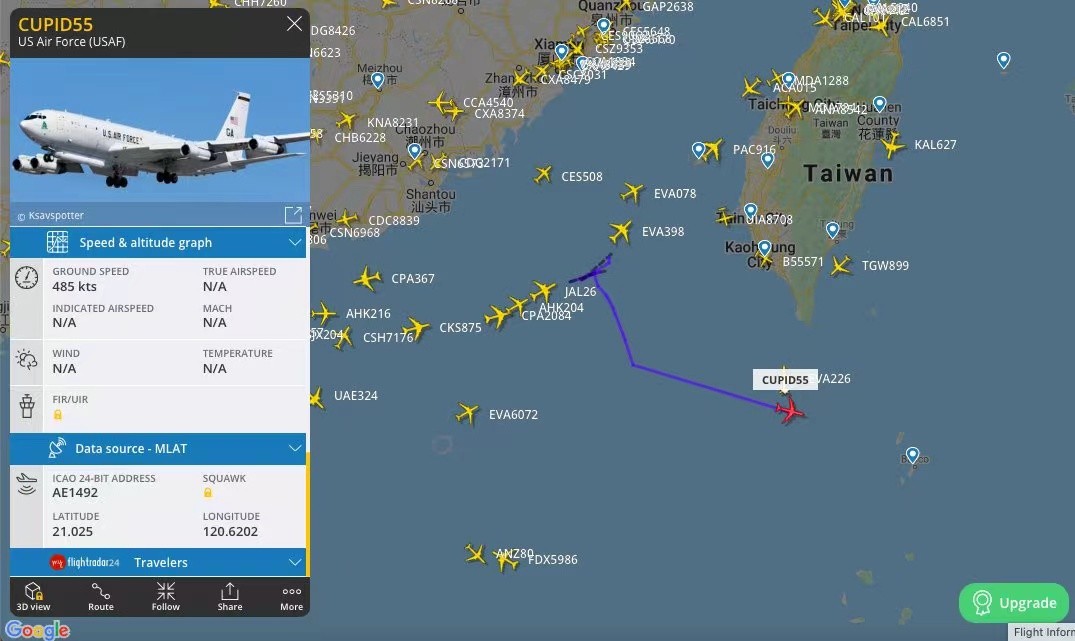Close the CUPID55 flight panel
The height and width of the screenshot is (641, 1075).
(x=294, y=24)
